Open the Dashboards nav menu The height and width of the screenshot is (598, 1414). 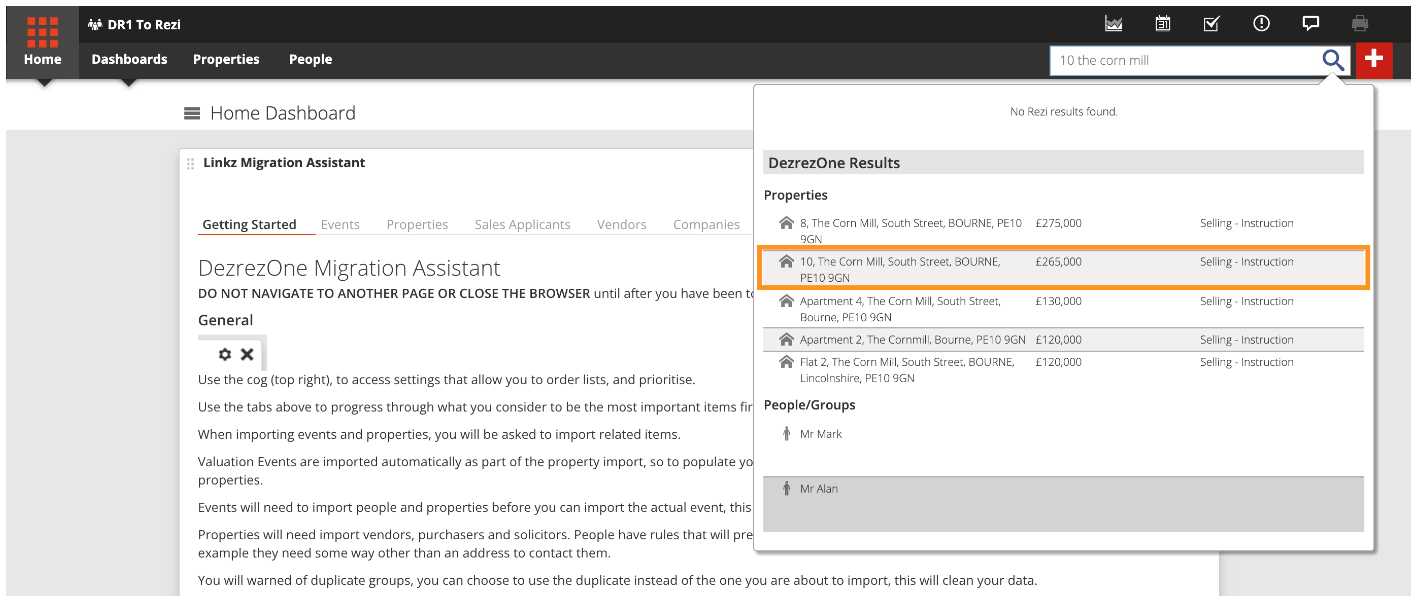[129, 59]
